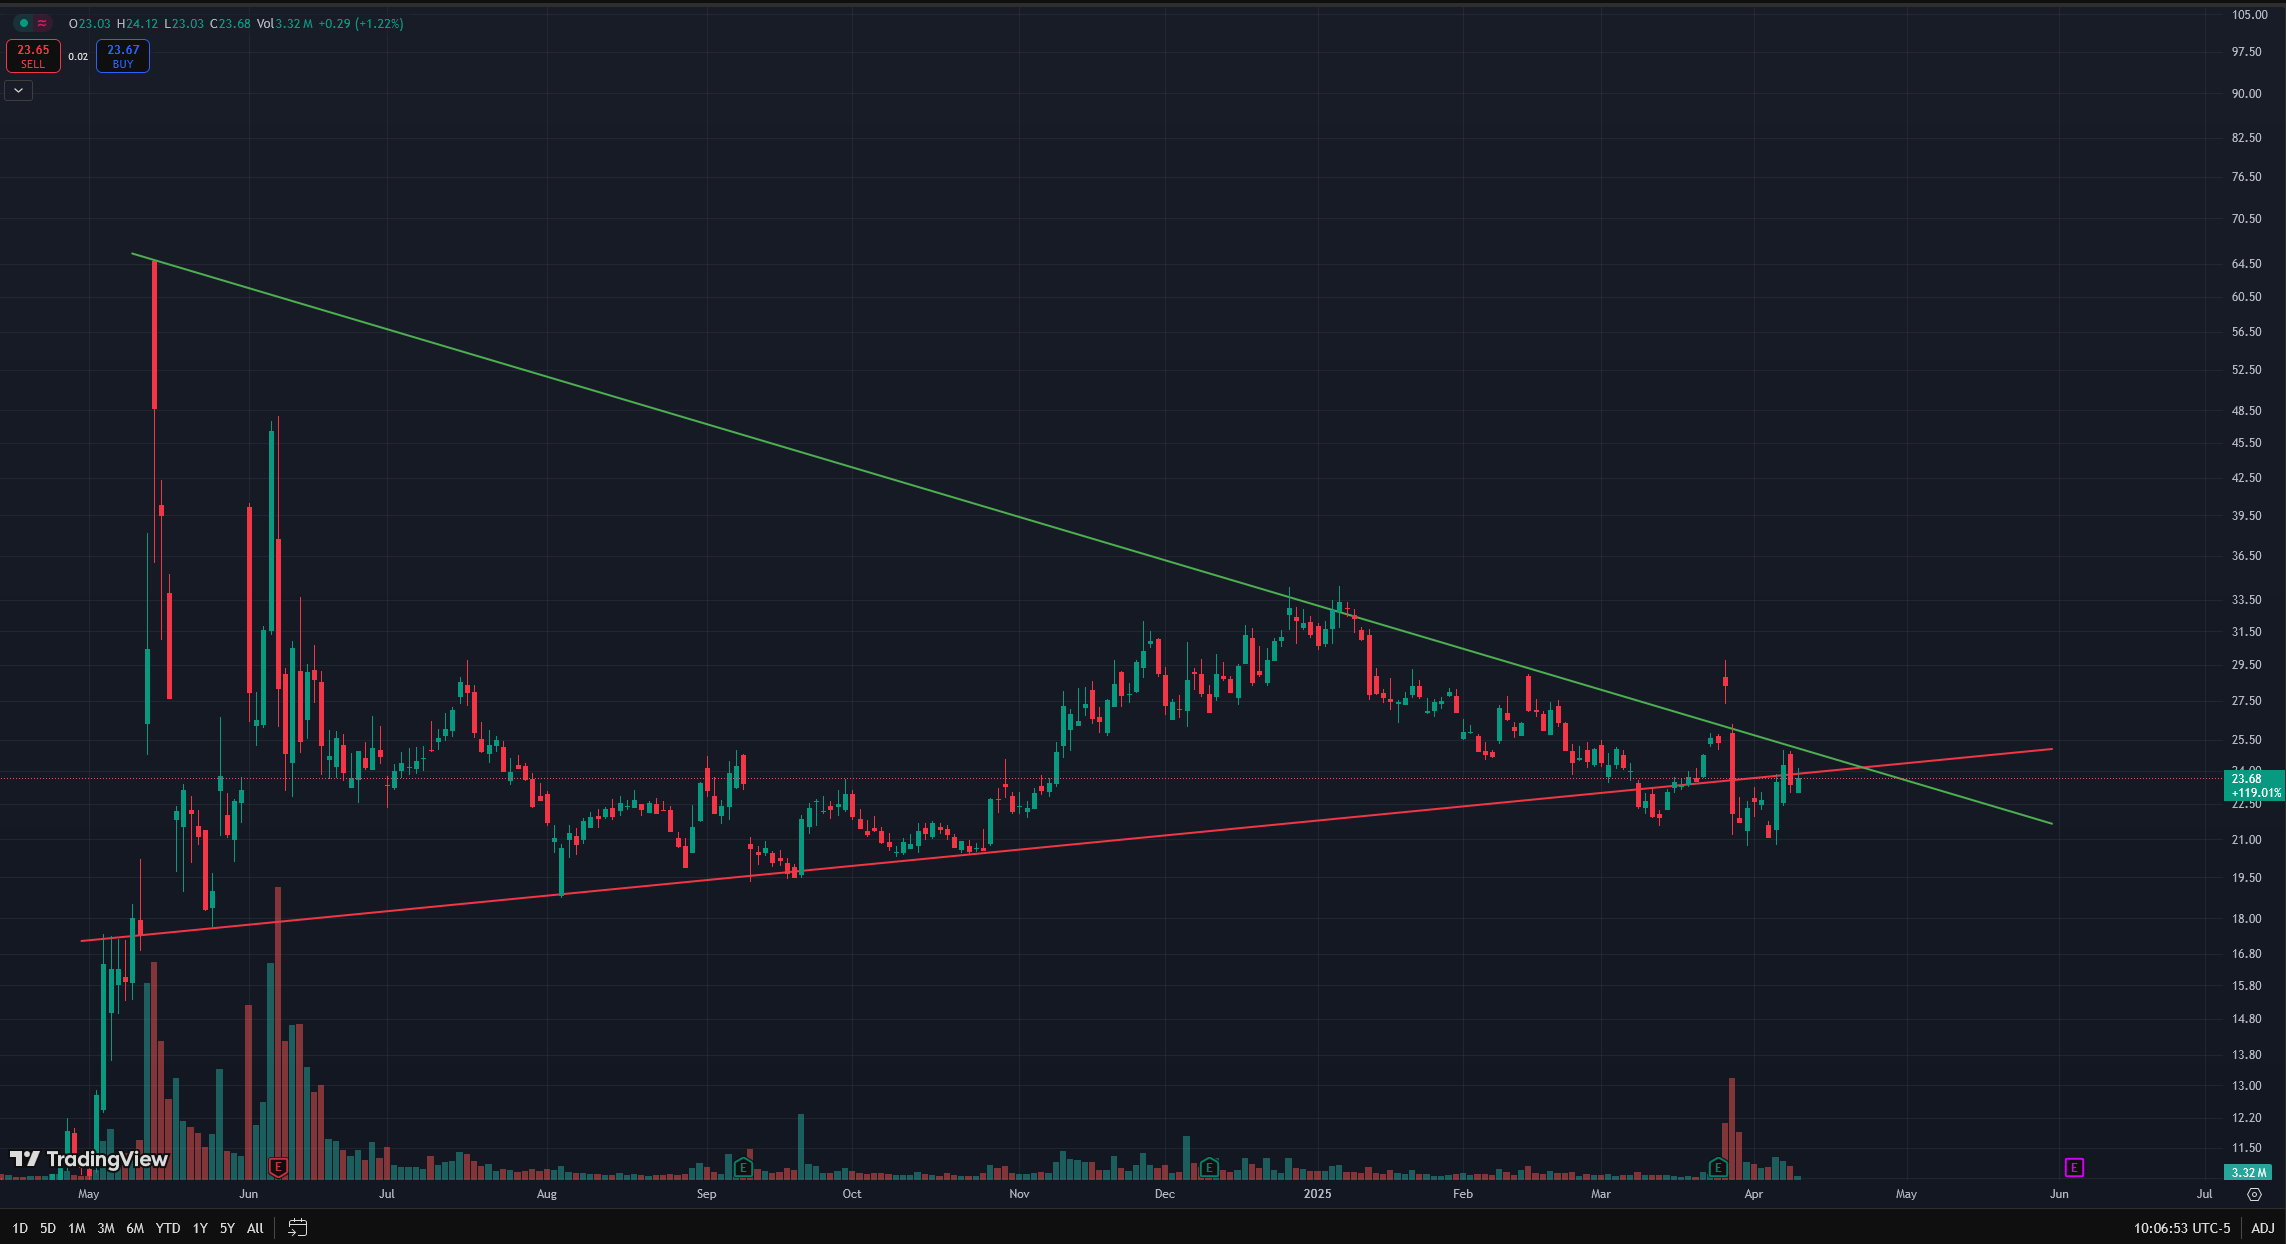Viewport: 2286px width, 1244px height.
Task: Open the green earnings marker near September
Action: click(743, 1167)
